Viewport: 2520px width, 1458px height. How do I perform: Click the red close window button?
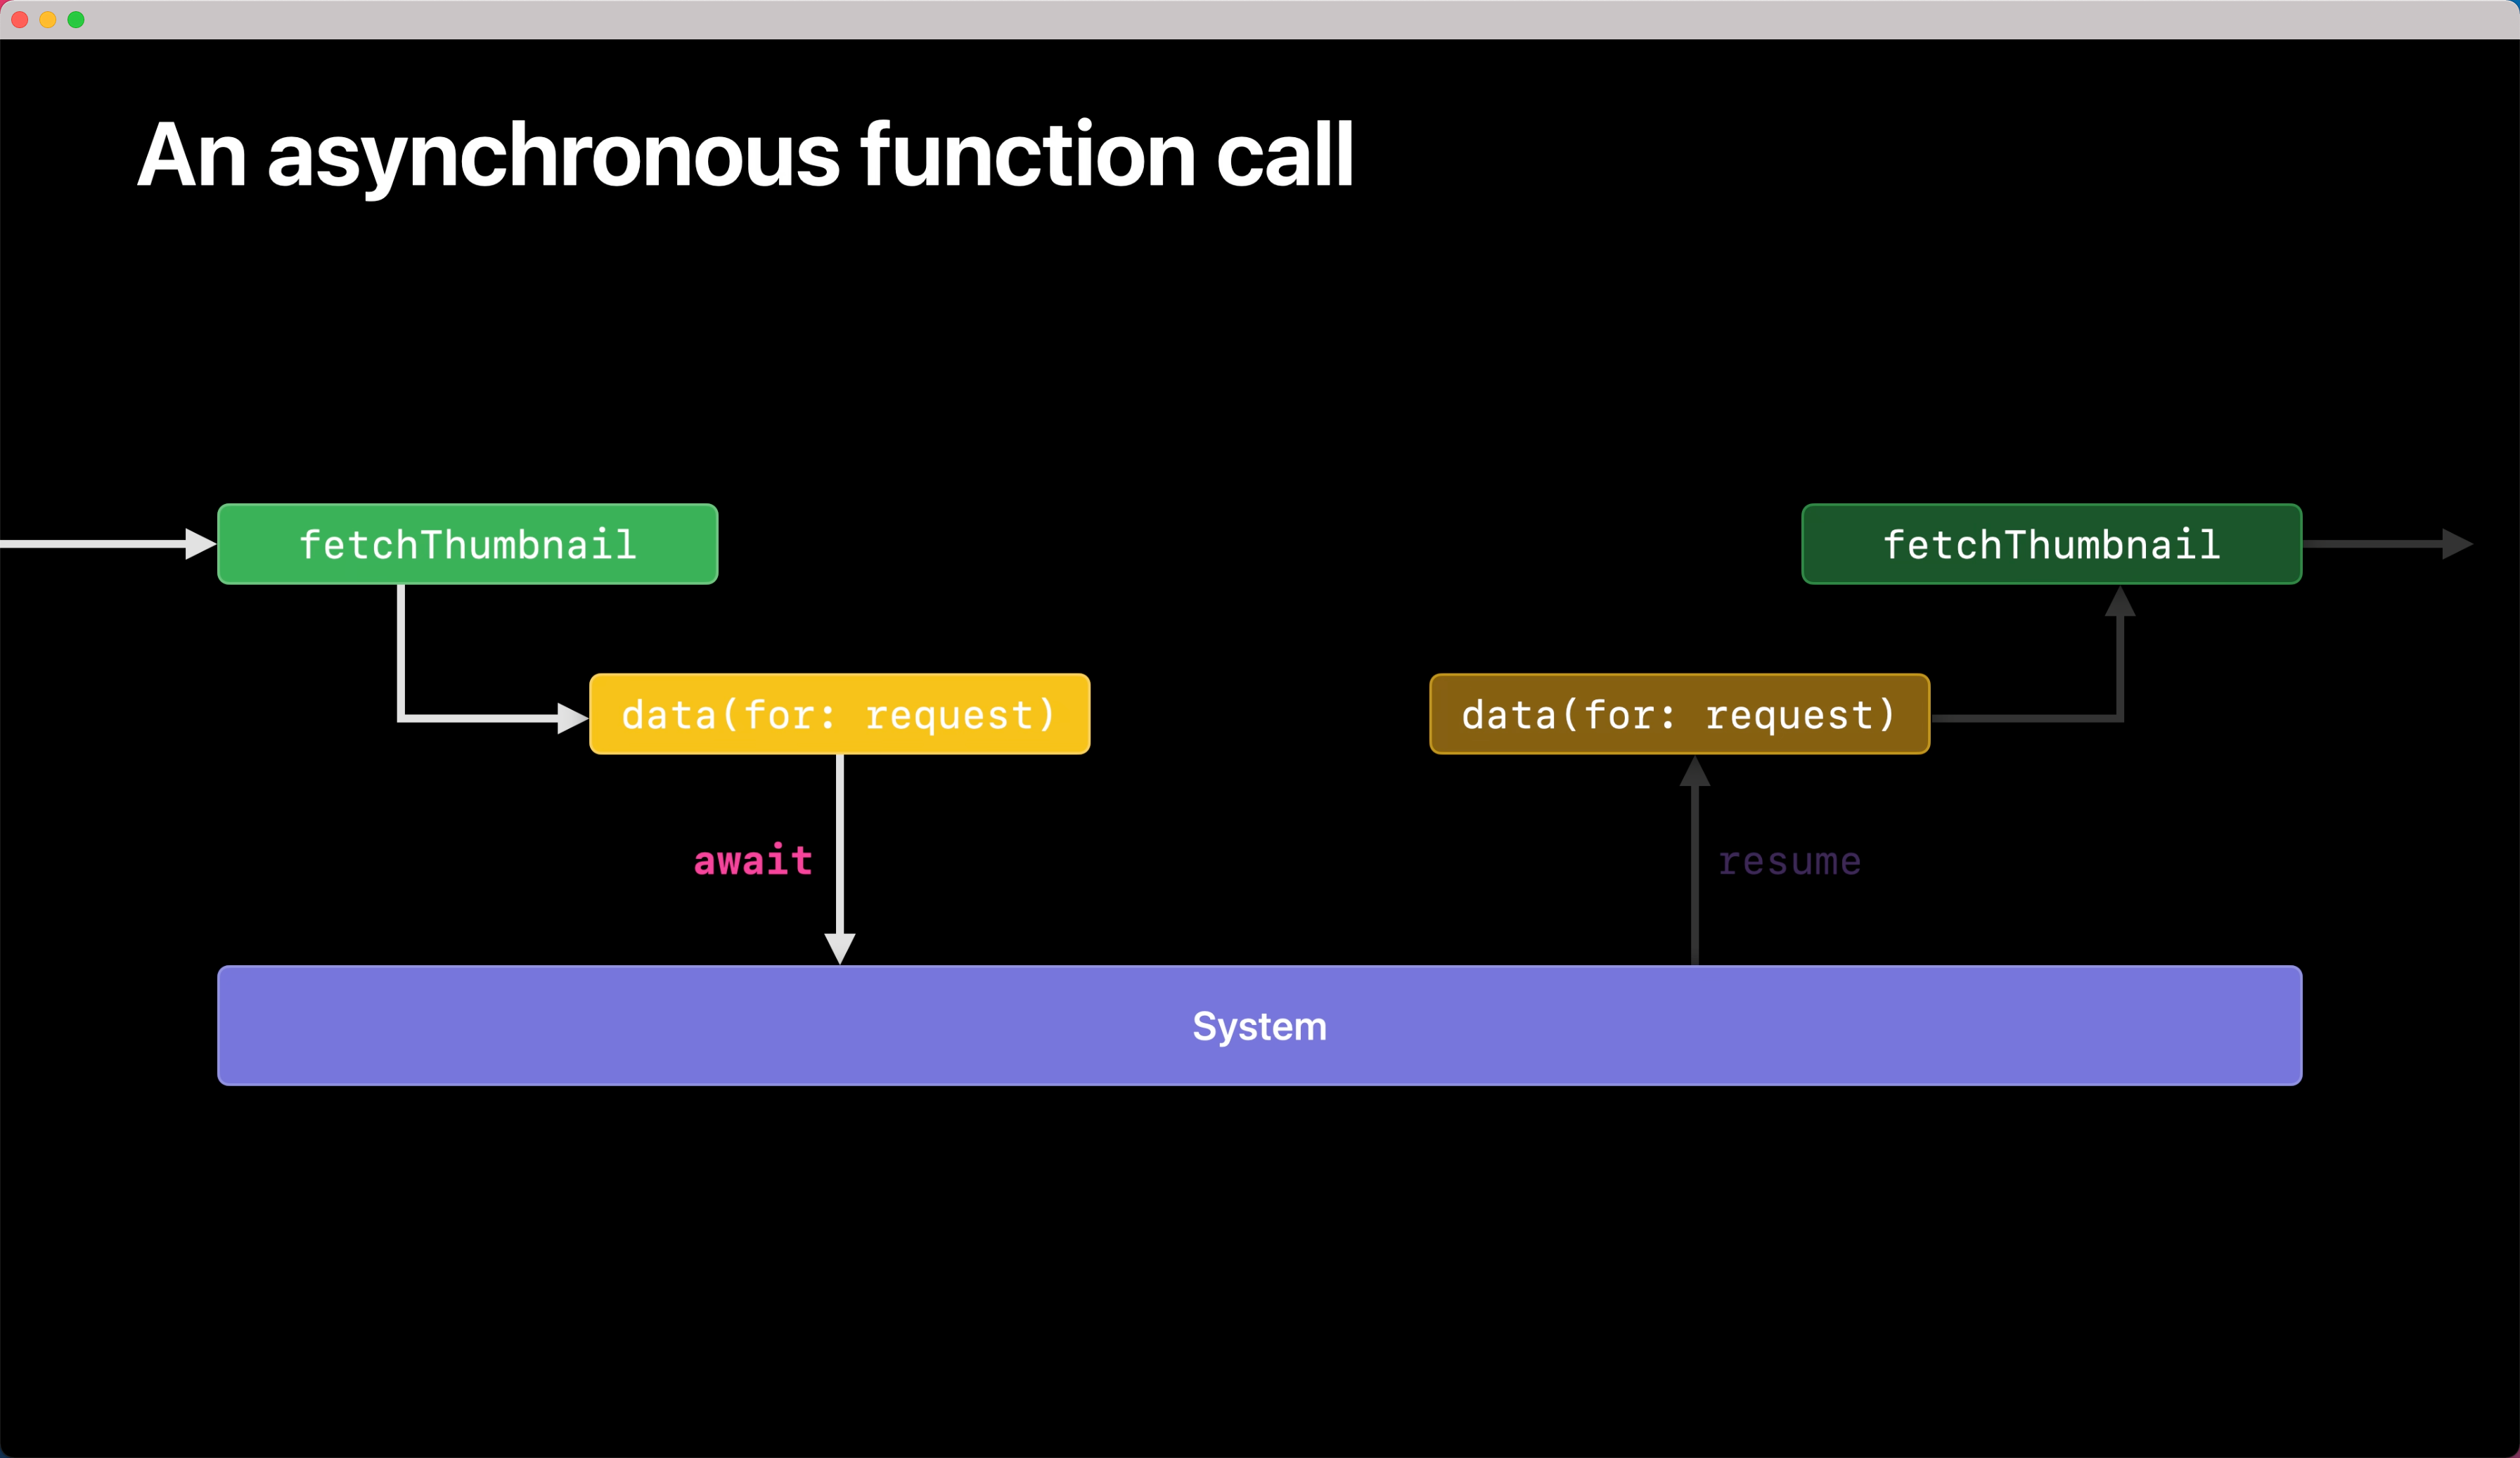click(x=19, y=20)
